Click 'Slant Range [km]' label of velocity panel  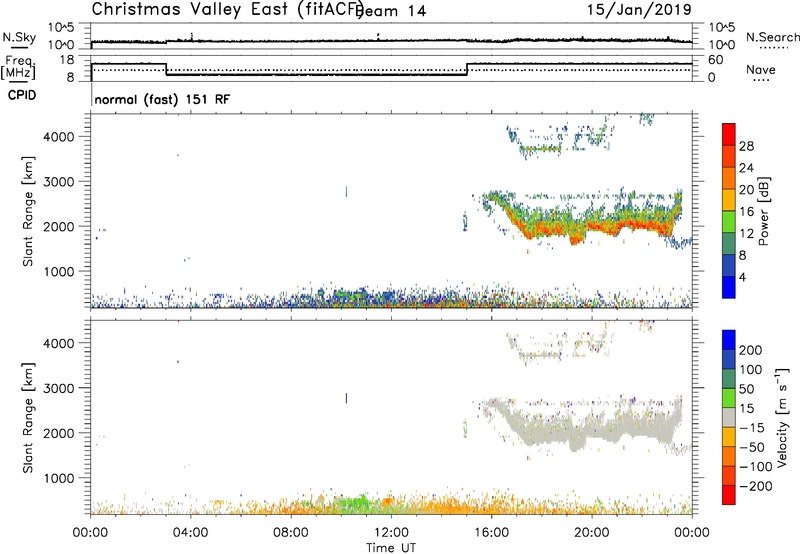pyautogui.click(x=28, y=418)
